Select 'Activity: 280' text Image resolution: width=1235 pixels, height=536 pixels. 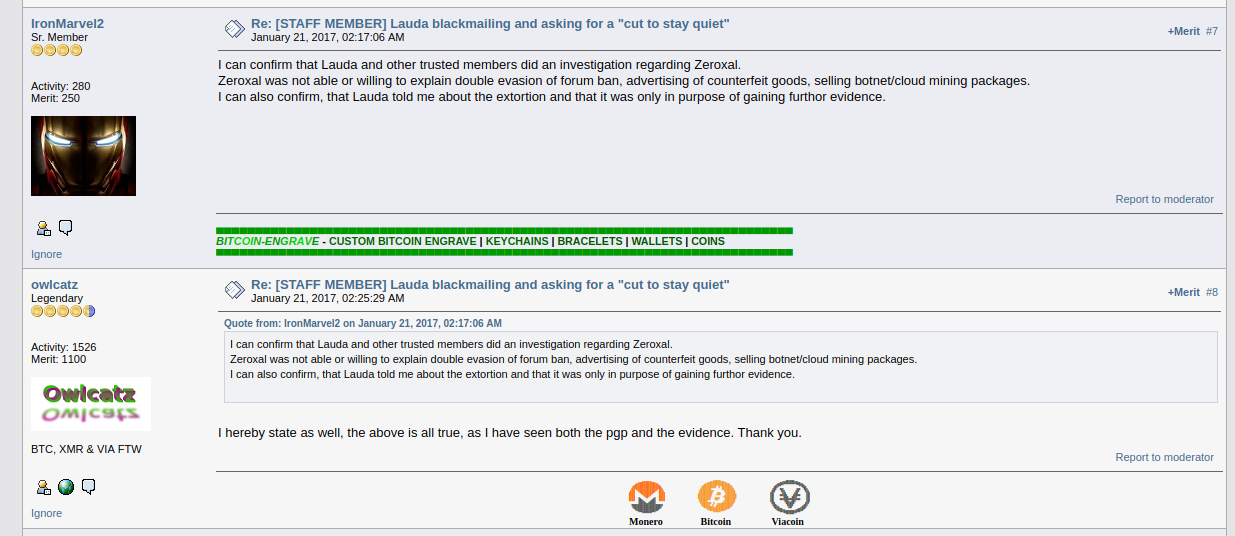[x=61, y=86]
